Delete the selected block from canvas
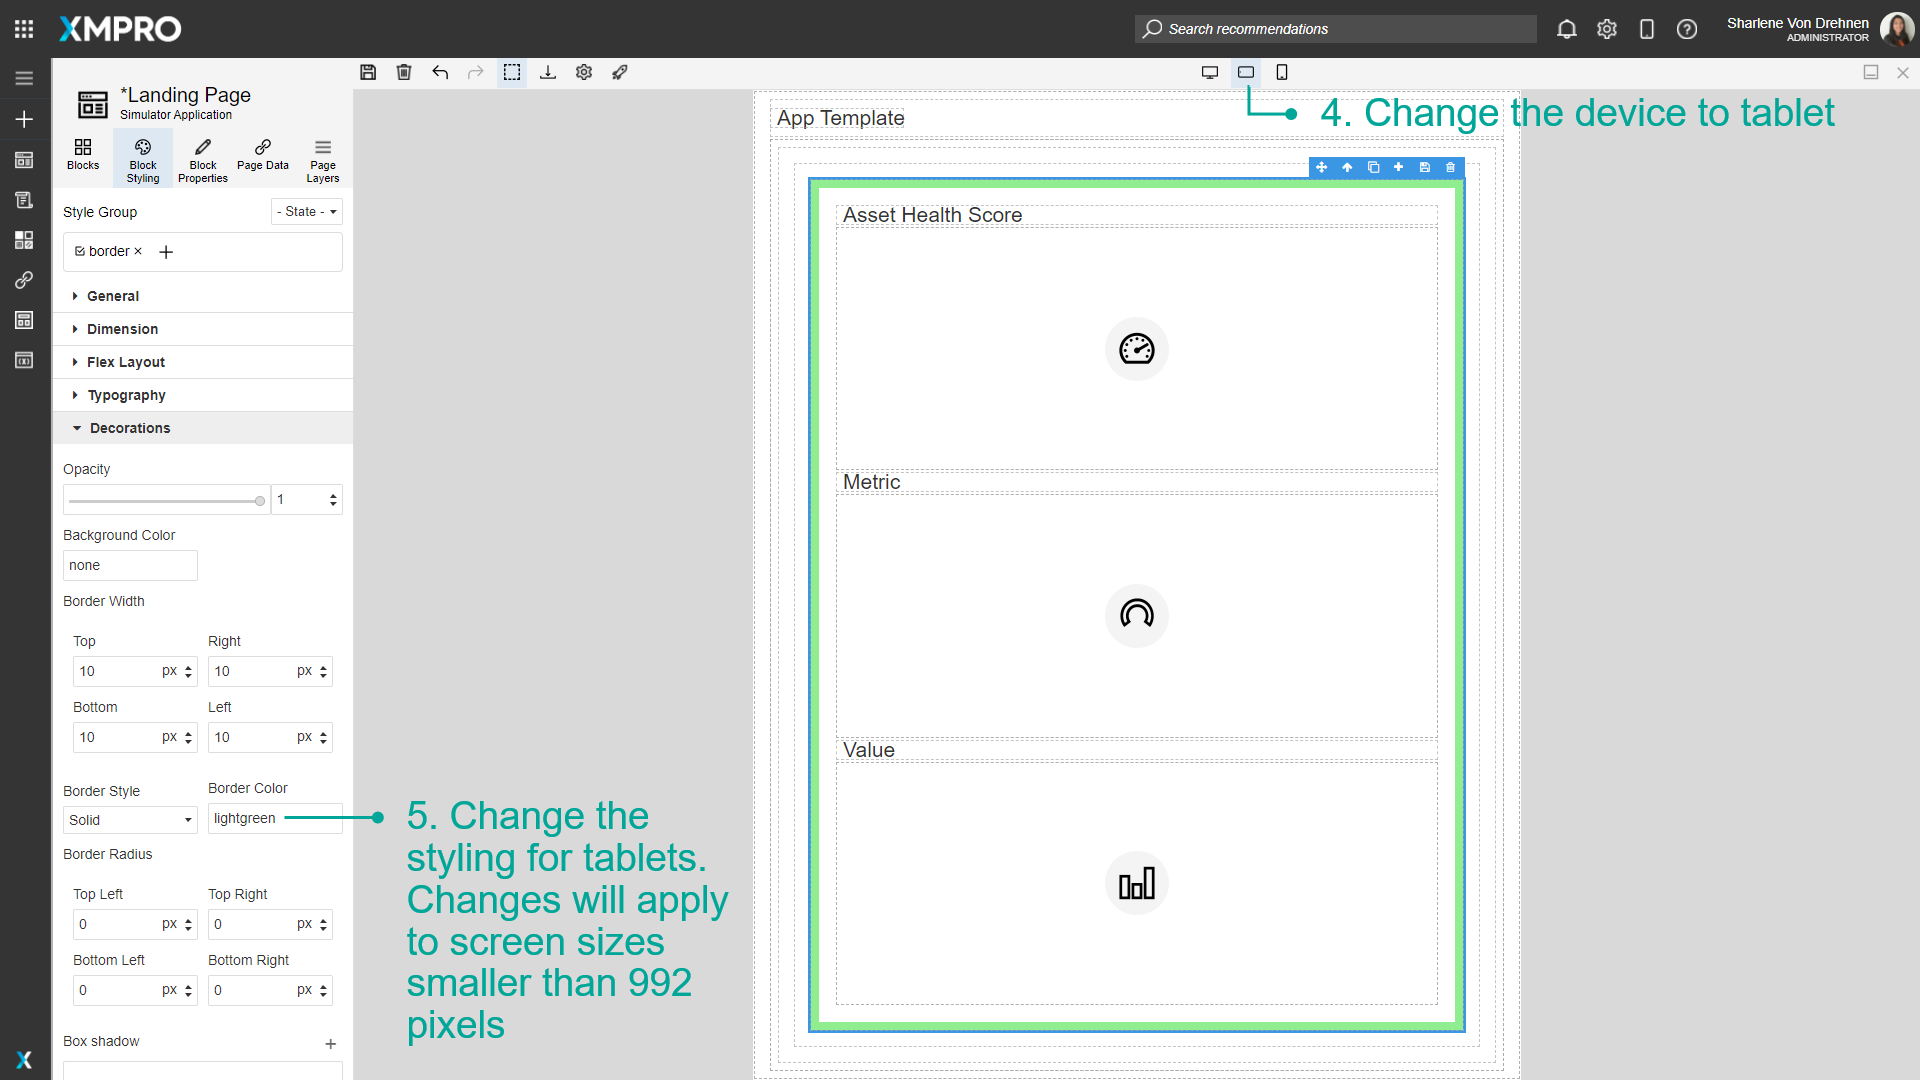The image size is (1920, 1080). pyautogui.click(x=1449, y=167)
